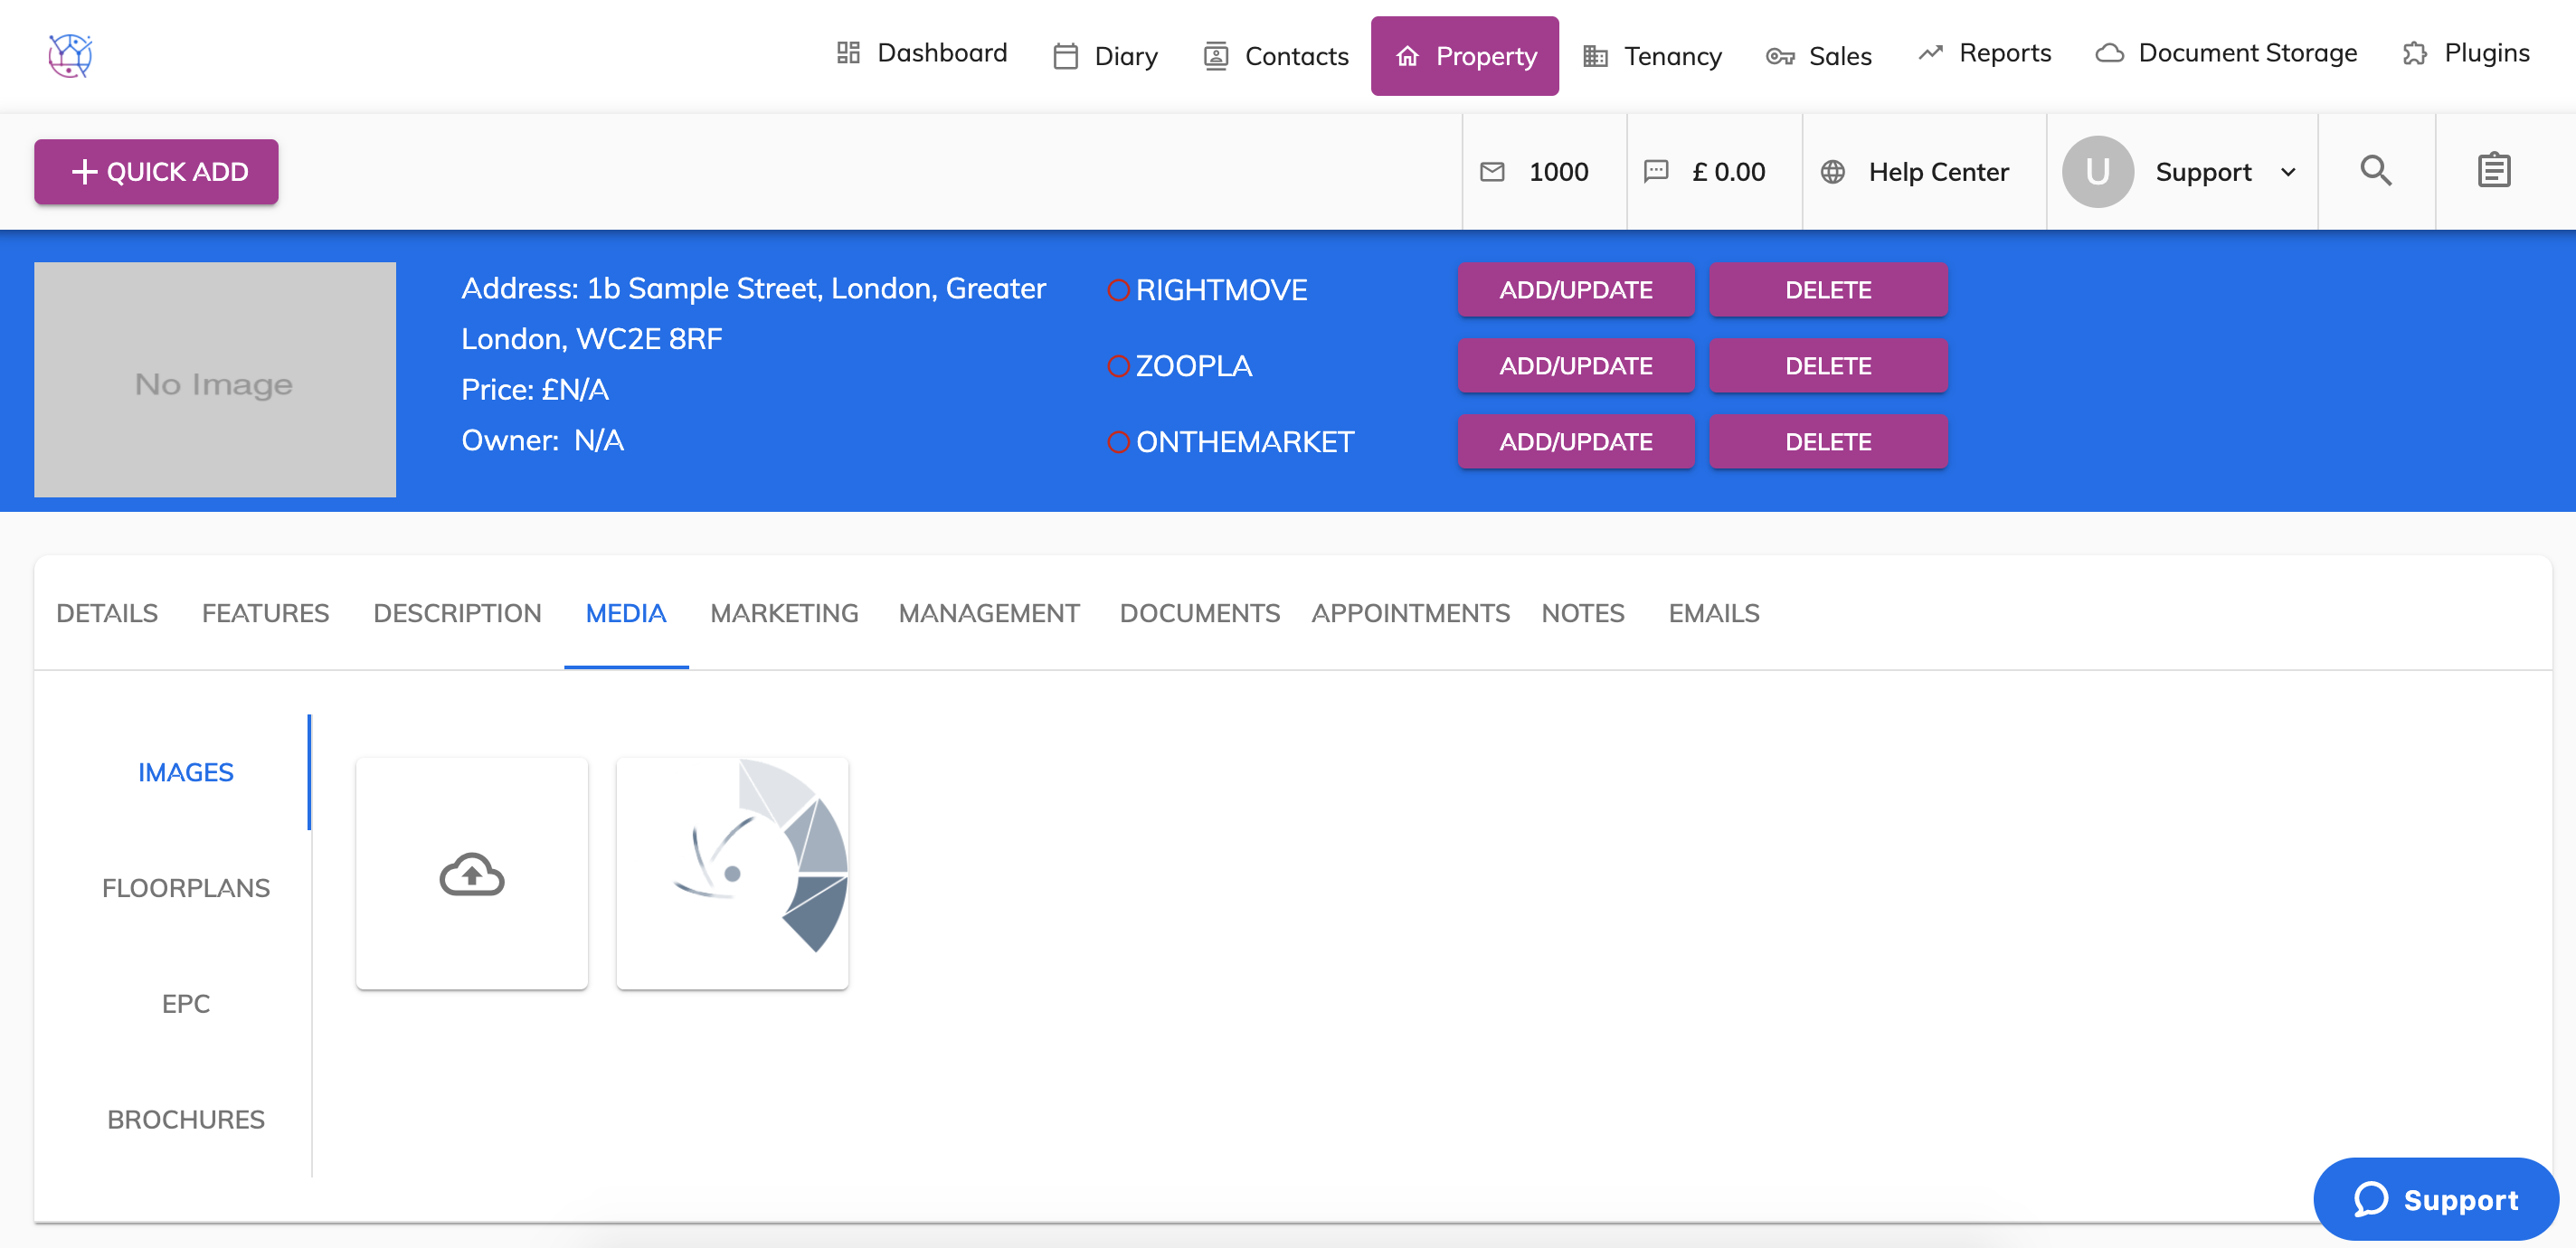
Task: Select the Rightmove status radio circle
Action: click(1118, 290)
